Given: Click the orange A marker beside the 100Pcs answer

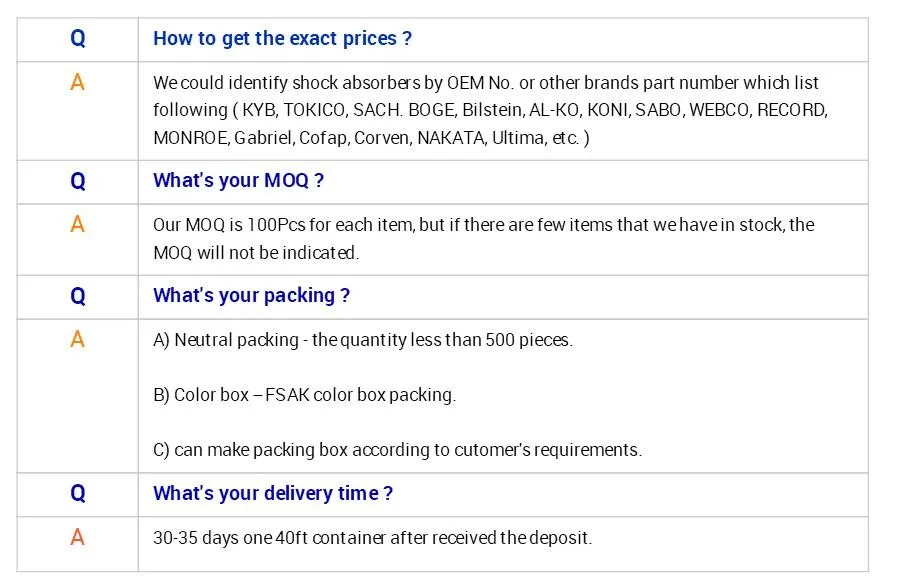Looking at the screenshot, I should click(78, 225).
